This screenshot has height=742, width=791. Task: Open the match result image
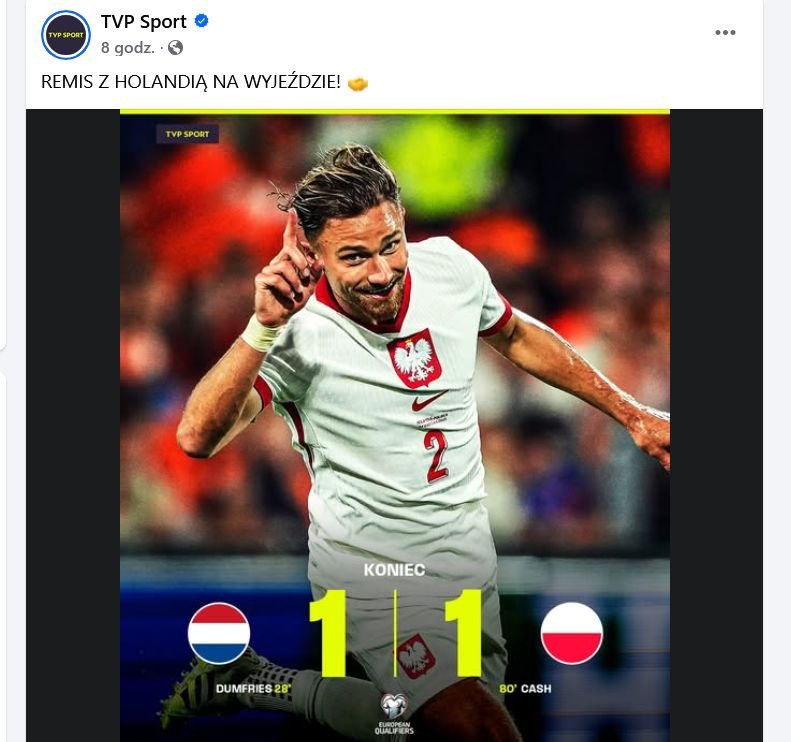click(x=394, y=425)
